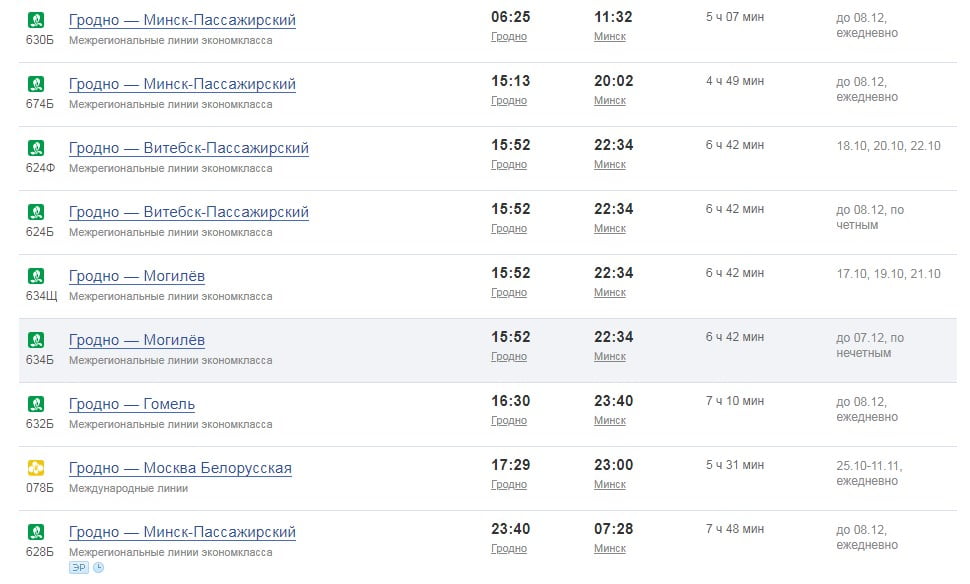
Task: Click the green train icon for 630Б
Action: point(36,20)
